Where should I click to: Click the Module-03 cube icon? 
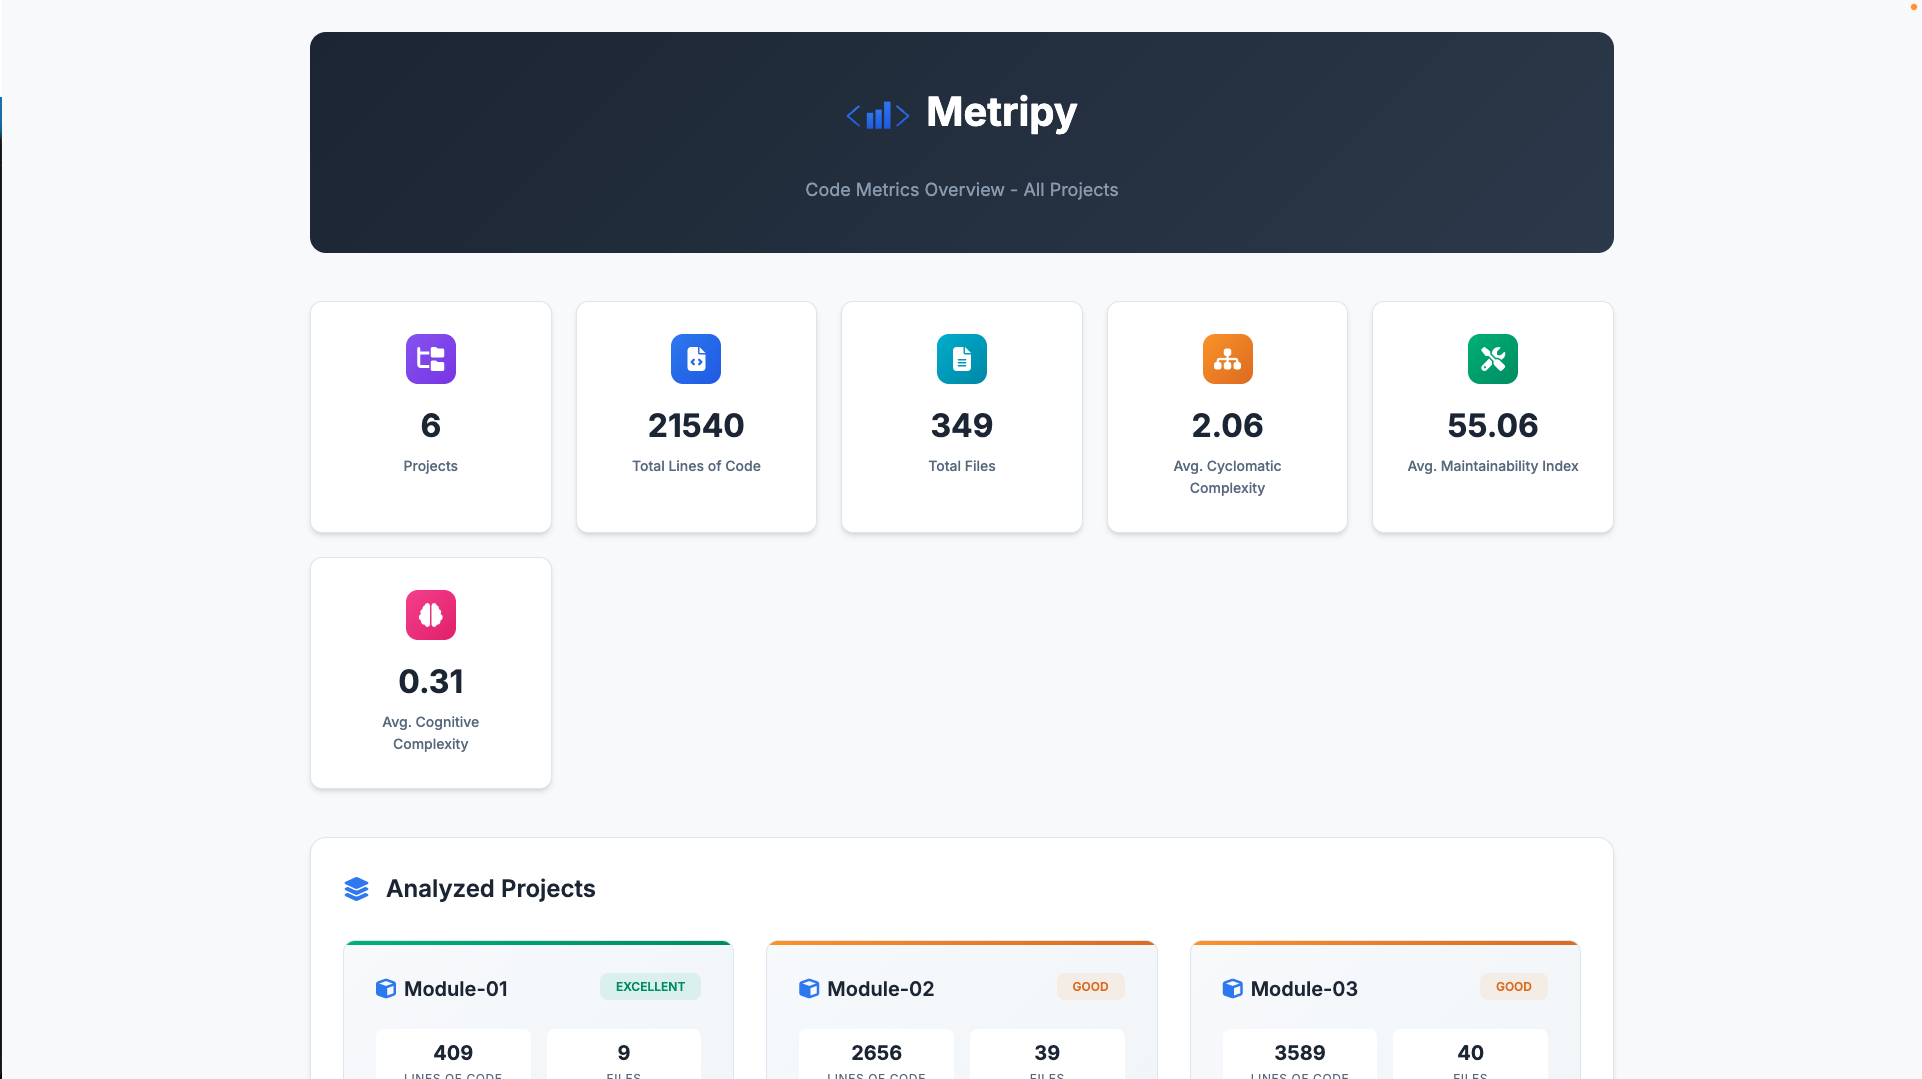(x=1233, y=988)
